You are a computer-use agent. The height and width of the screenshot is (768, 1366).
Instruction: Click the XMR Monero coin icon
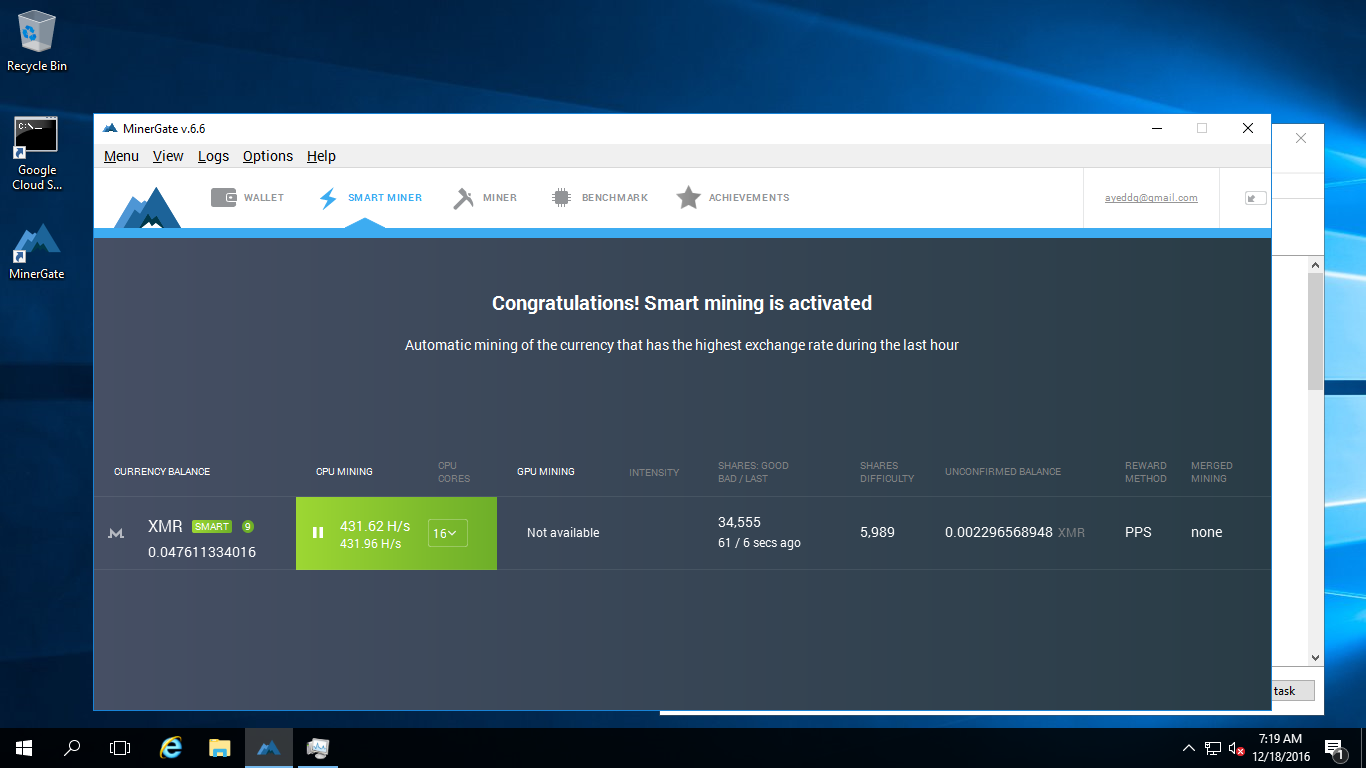click(116, 534)
